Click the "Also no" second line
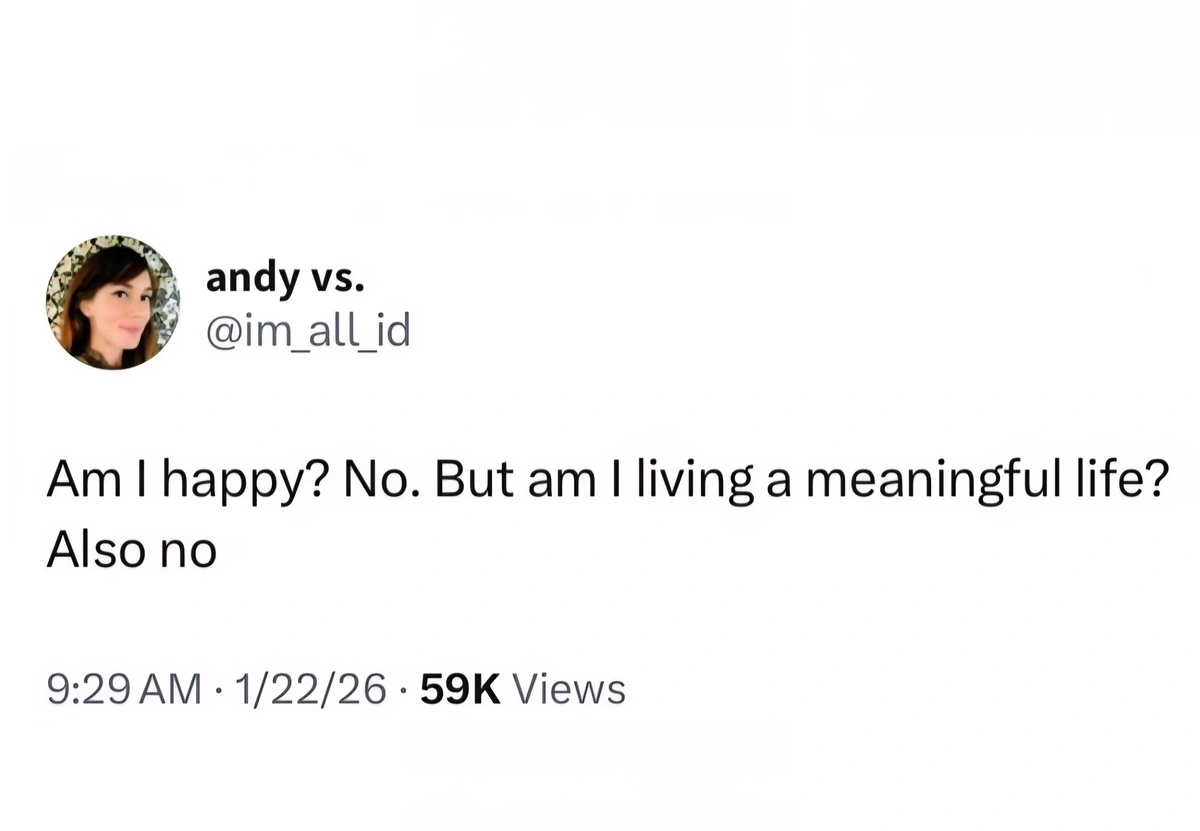1200x831 pixels. click(x=131, y=549)
